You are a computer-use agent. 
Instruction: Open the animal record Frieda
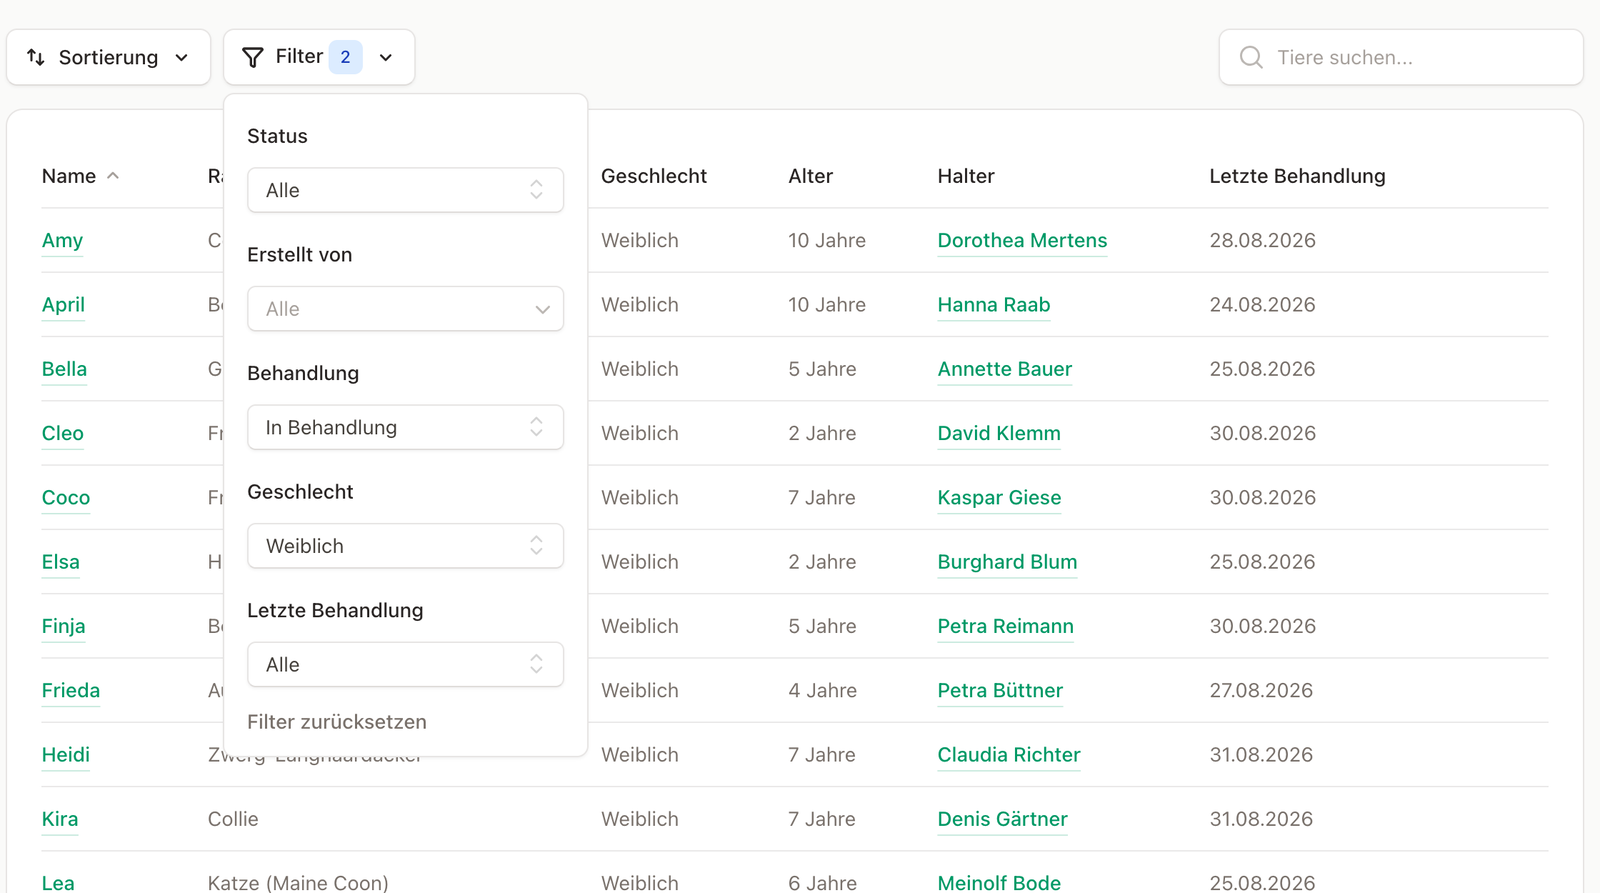(71, 691)
